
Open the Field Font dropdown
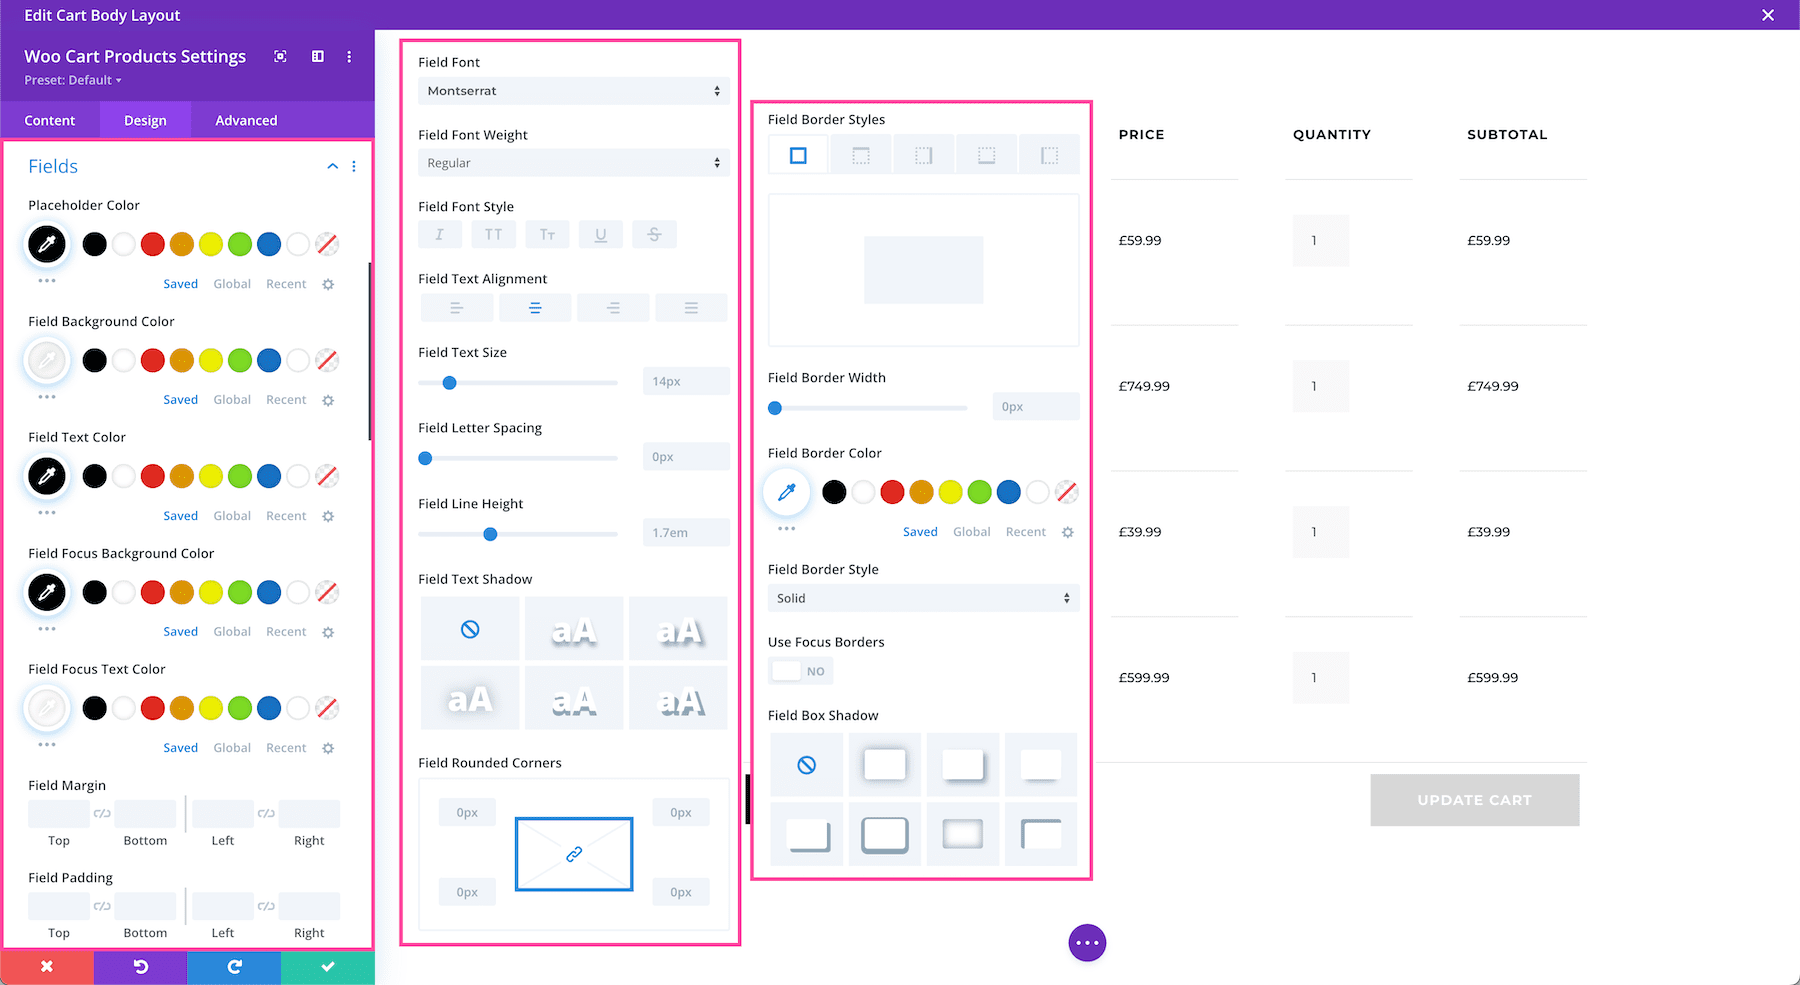(x=573, y=90)
